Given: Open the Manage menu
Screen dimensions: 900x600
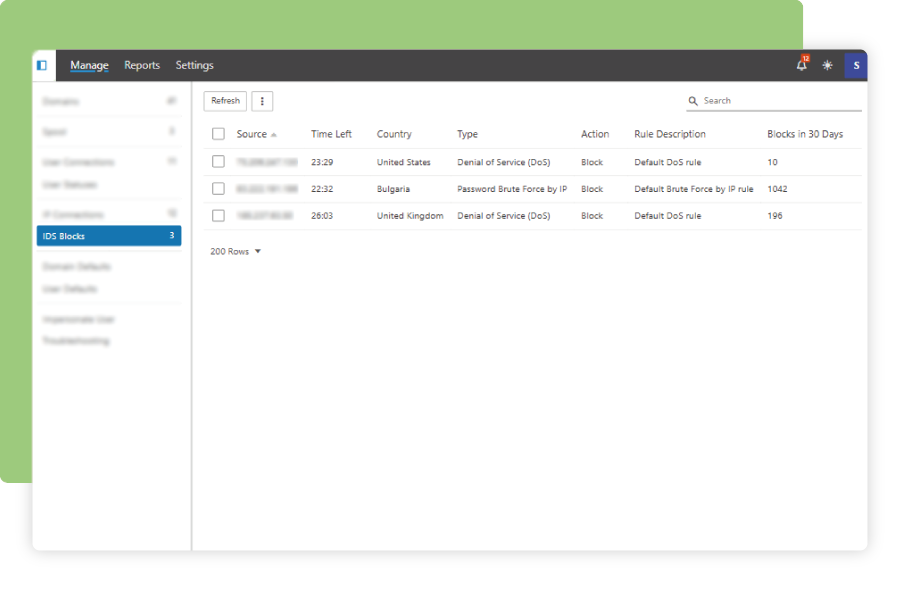Looking at the screenshot, I should [x=89, y=65].
